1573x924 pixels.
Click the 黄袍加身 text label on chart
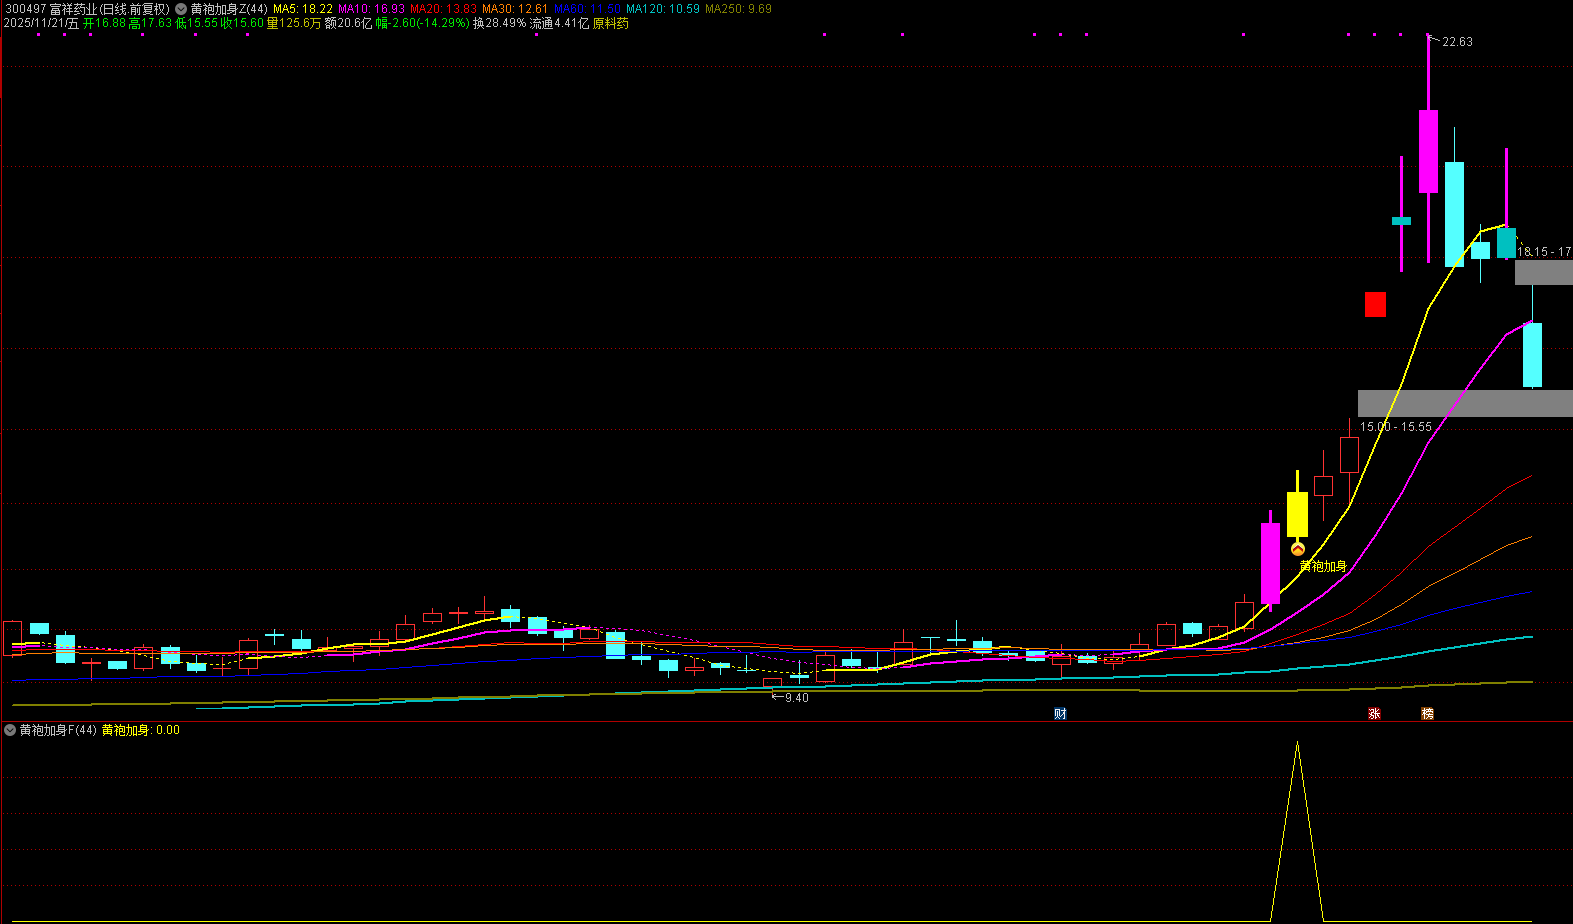tap(1323, 566)
